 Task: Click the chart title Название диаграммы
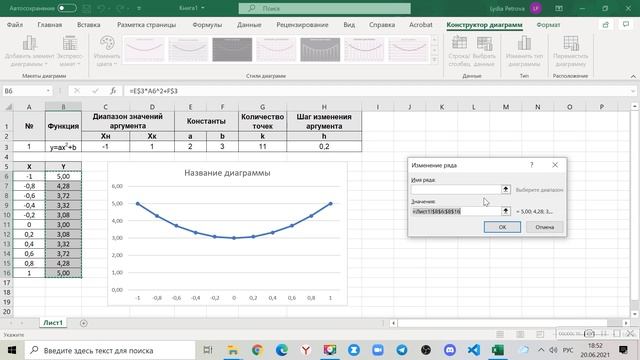[x=227, y=173]
